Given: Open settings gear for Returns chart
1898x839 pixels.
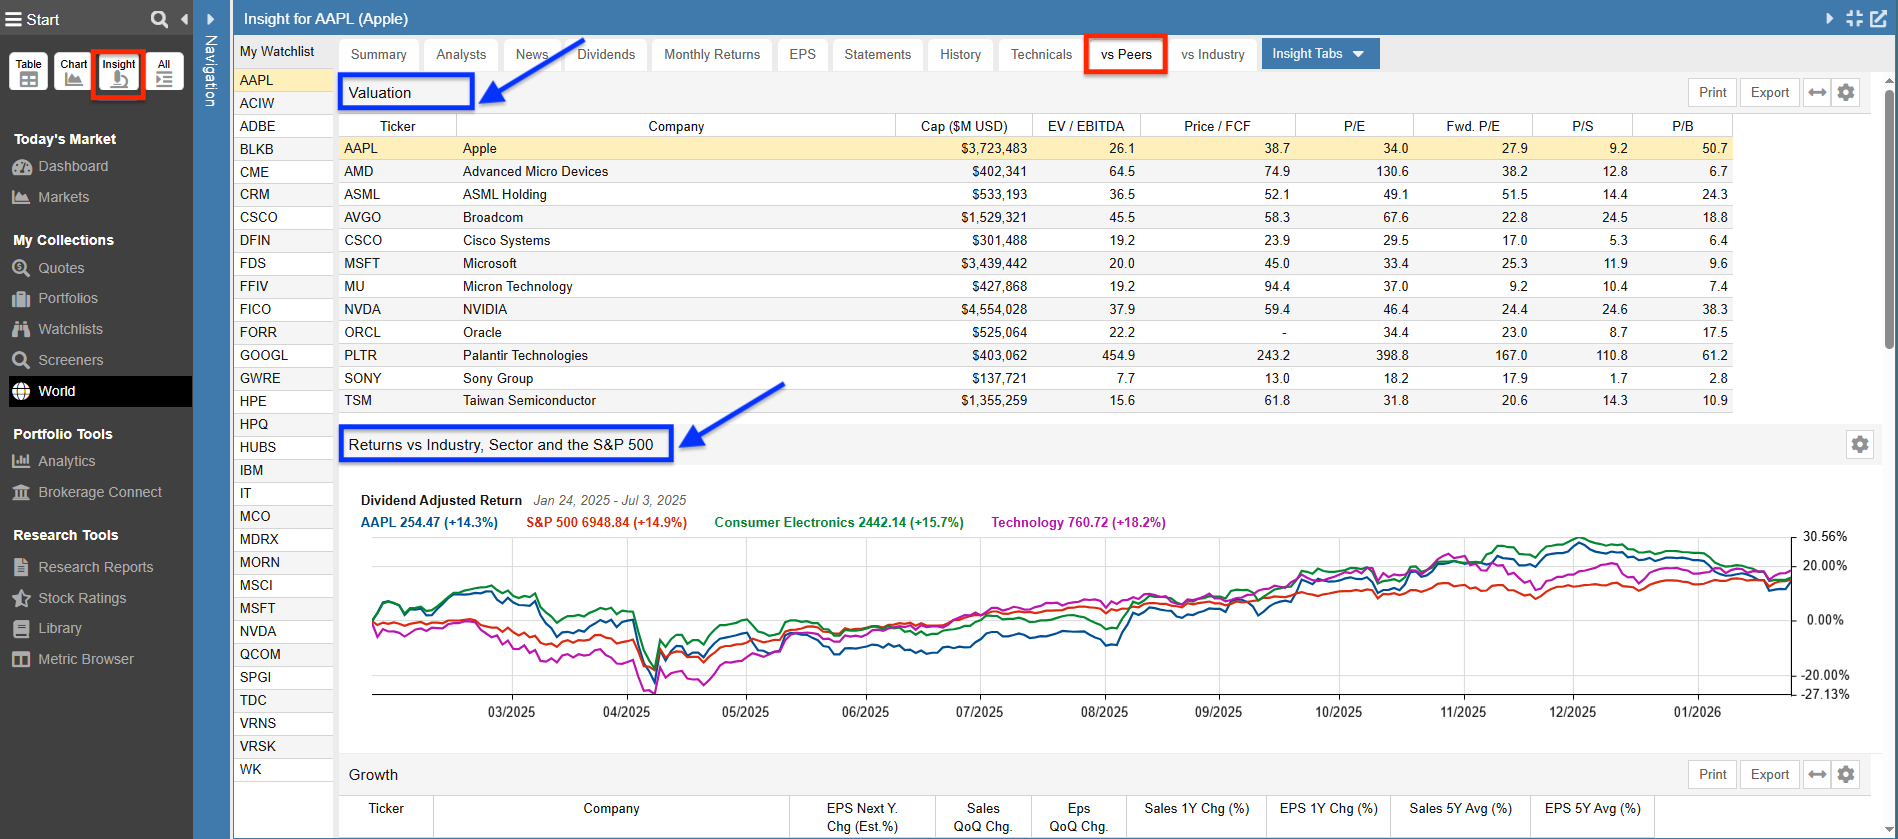Looking at the screenshot, I should point(1859,444).
